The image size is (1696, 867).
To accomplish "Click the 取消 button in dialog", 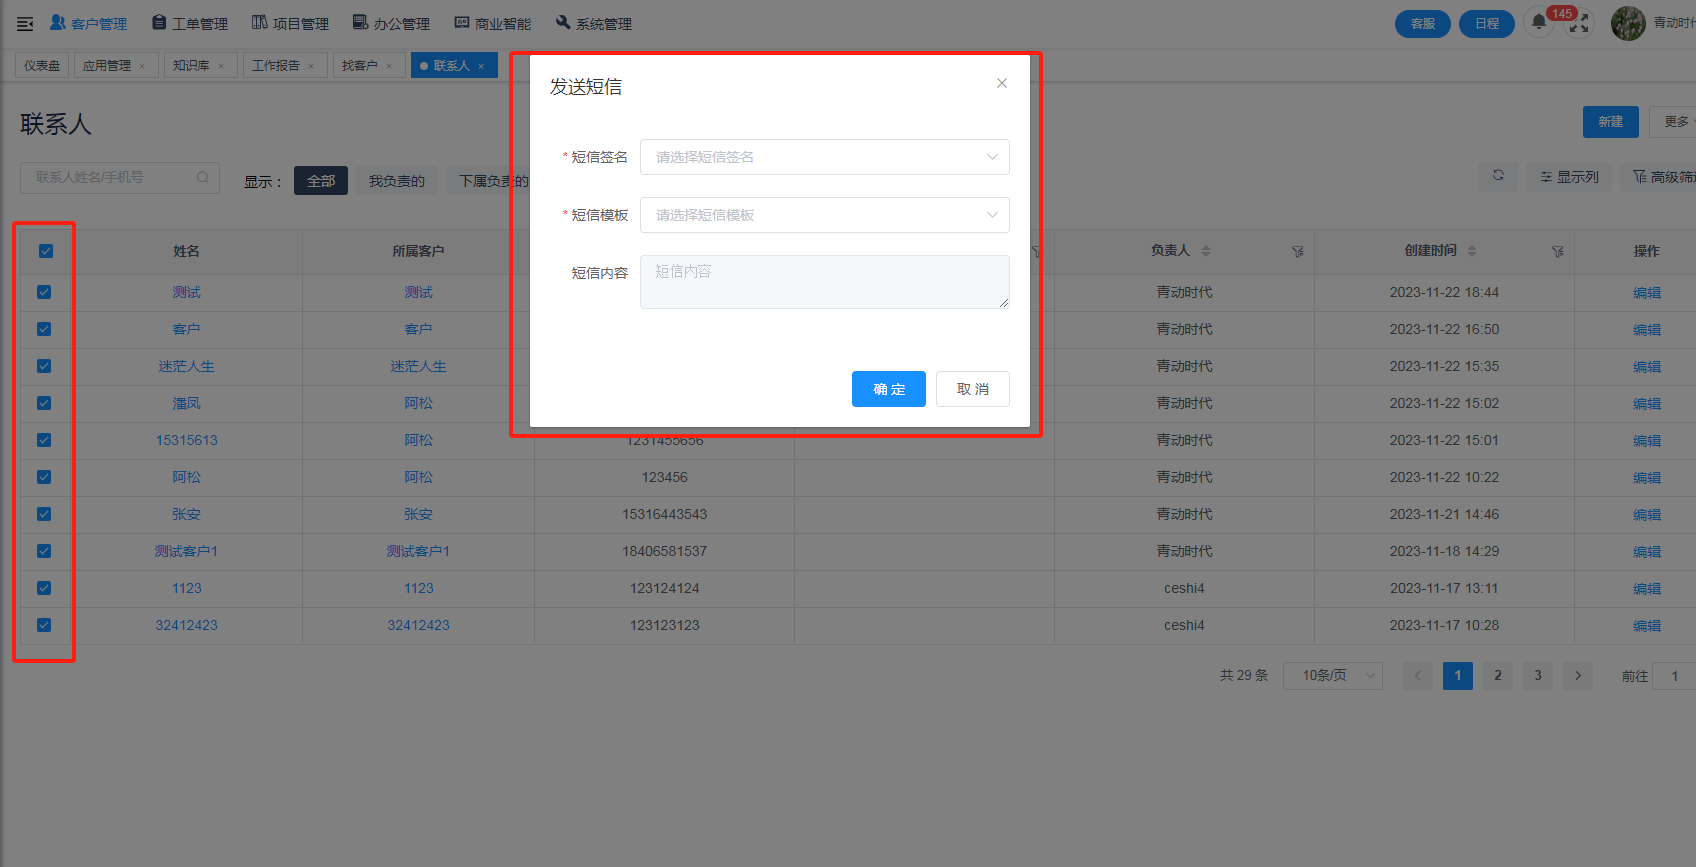I will tap(972, 389).
